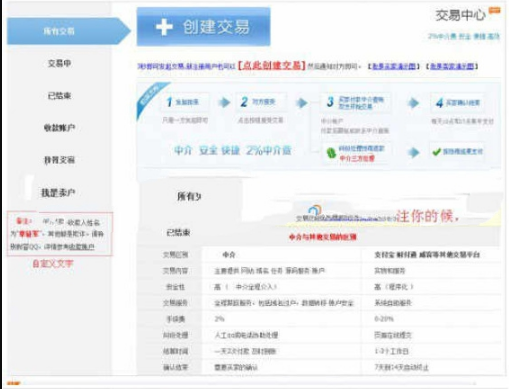This screenshot has height=389, width=509.
Task: Click the step 1 box in the flow
Action: click(x=186, y=102)
